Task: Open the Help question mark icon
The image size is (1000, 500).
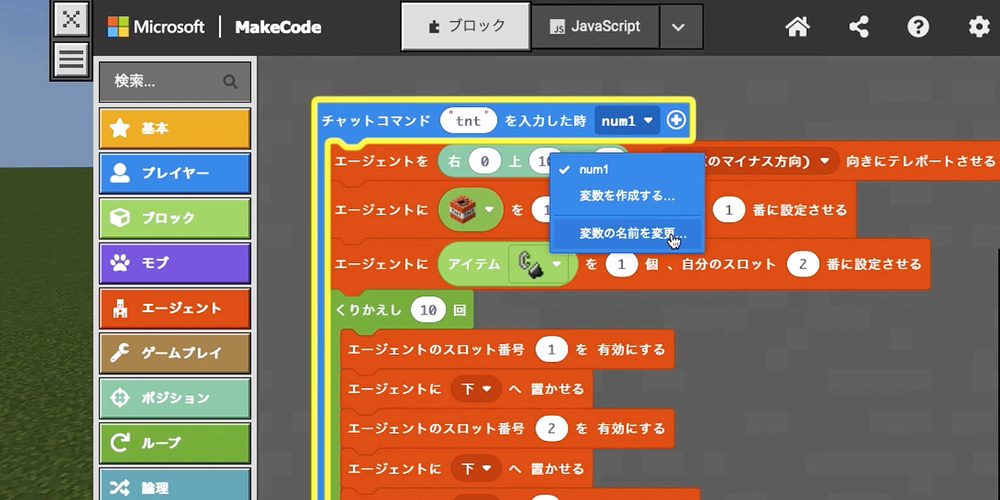Action: coord(918,27)
